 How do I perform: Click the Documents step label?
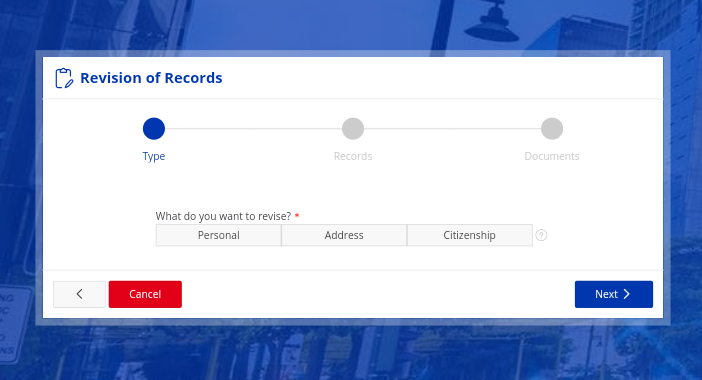(552, 156)
